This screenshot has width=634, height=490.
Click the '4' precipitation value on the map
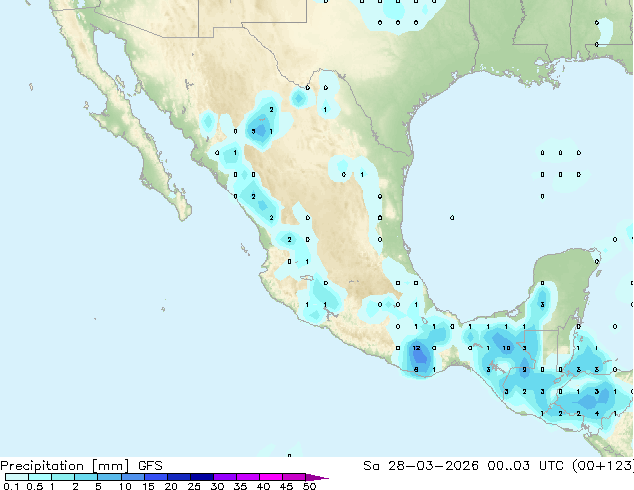[597, 414]
